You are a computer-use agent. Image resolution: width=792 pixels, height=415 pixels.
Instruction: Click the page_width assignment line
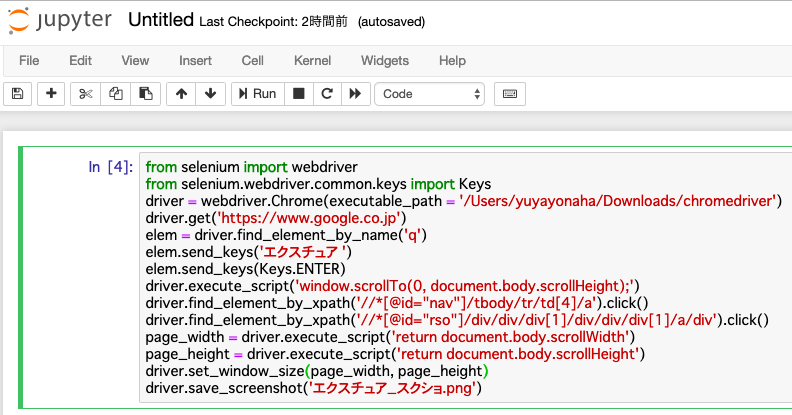390,337
